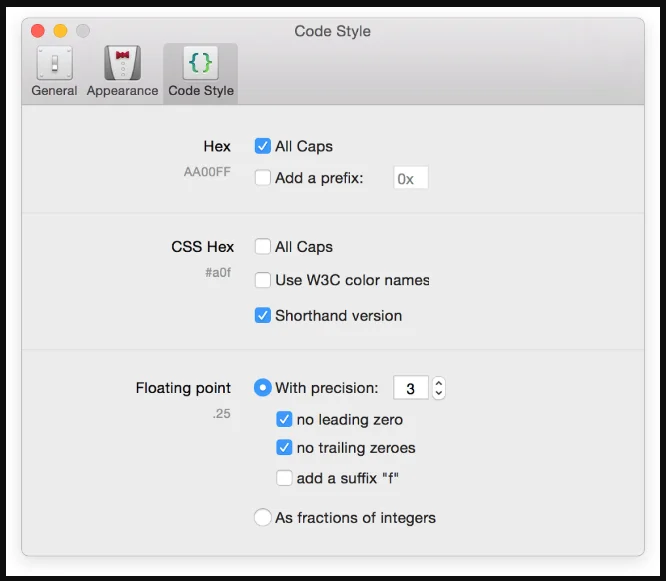
Task: Uncheck the no trailing zeroes checkbox
Action: [x=284, y=448]
